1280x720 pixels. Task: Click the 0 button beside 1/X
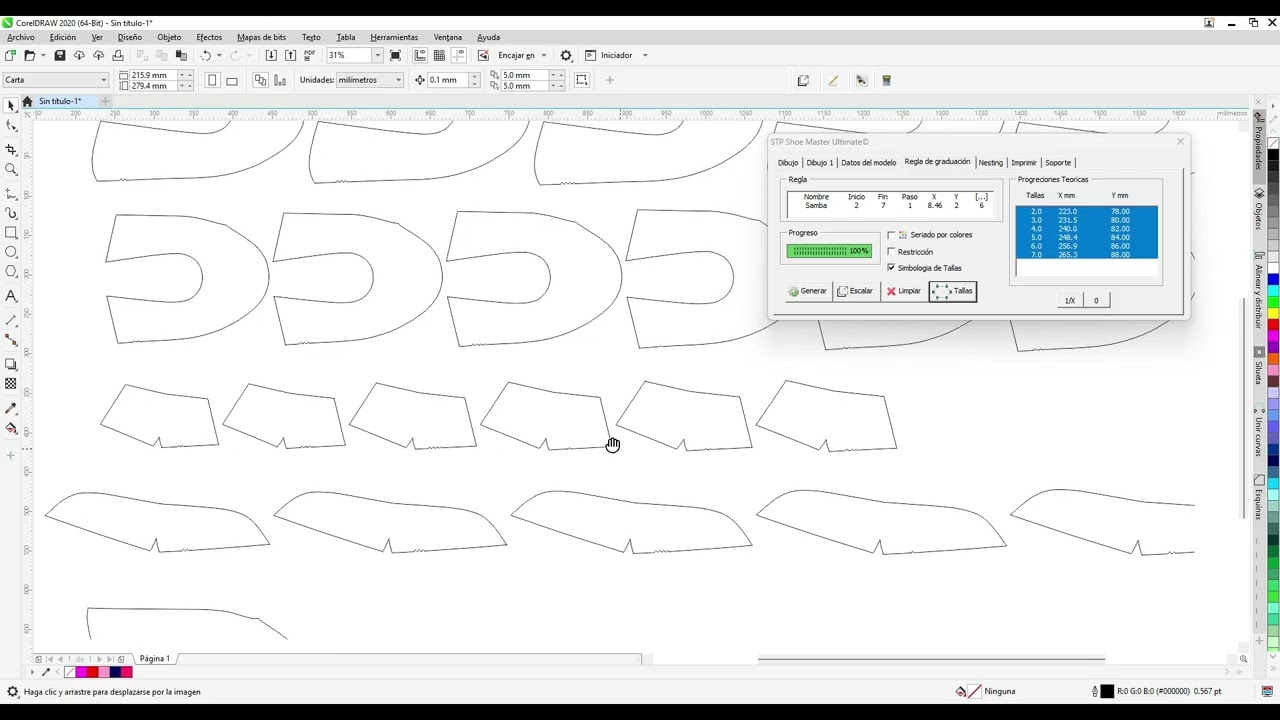(x=1096, y=300)
